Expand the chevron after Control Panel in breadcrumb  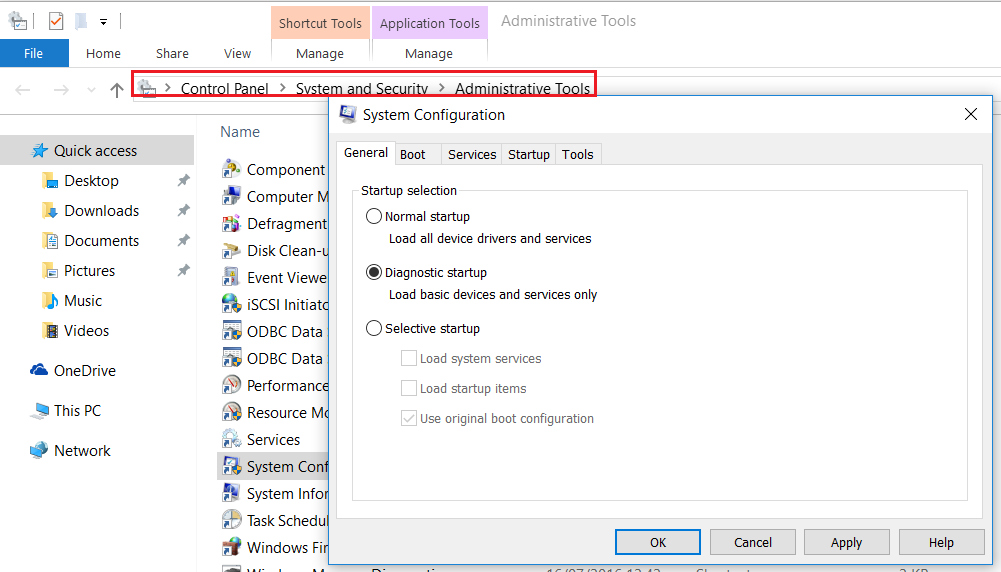click(282, 87)
